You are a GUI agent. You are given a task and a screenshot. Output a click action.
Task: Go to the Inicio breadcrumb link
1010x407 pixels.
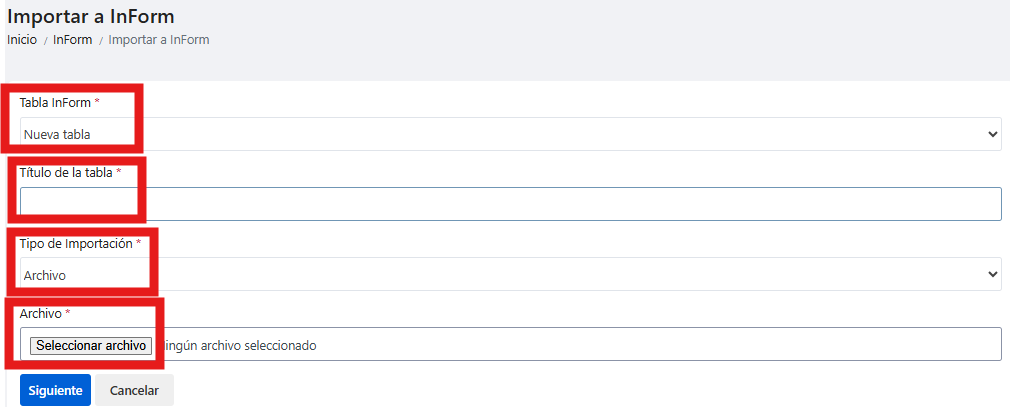[22, 40]
